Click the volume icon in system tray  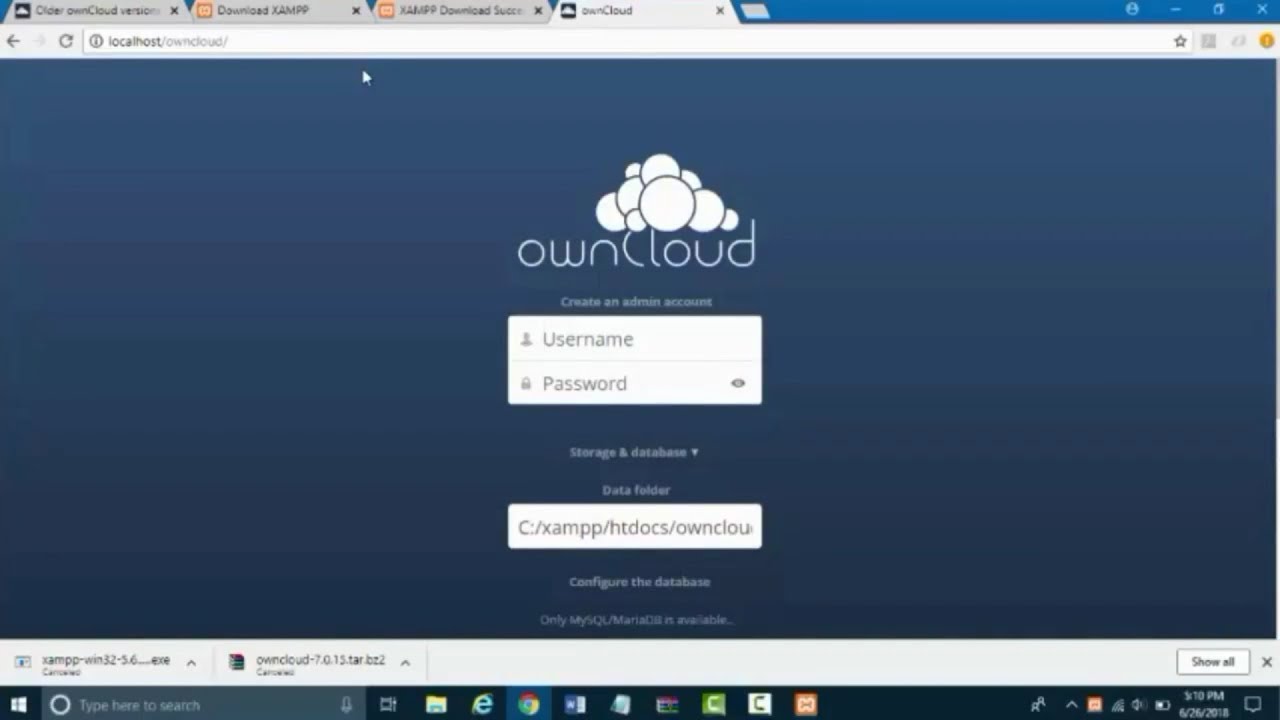point(1139,705)
